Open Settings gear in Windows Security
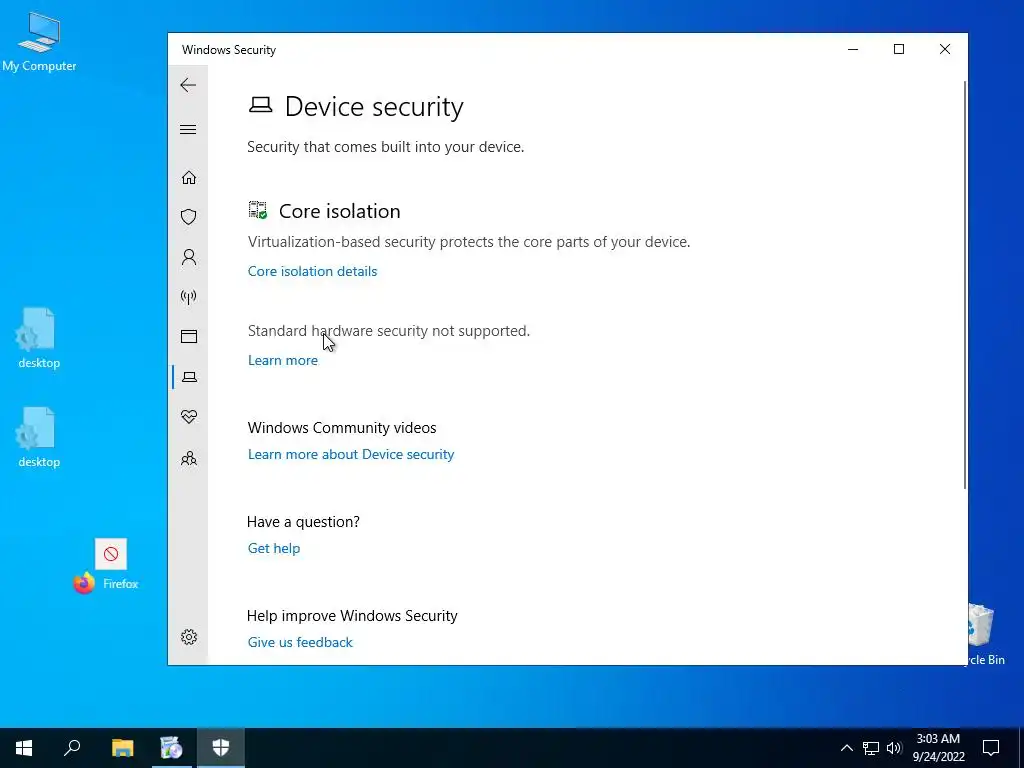 (189, 637)
